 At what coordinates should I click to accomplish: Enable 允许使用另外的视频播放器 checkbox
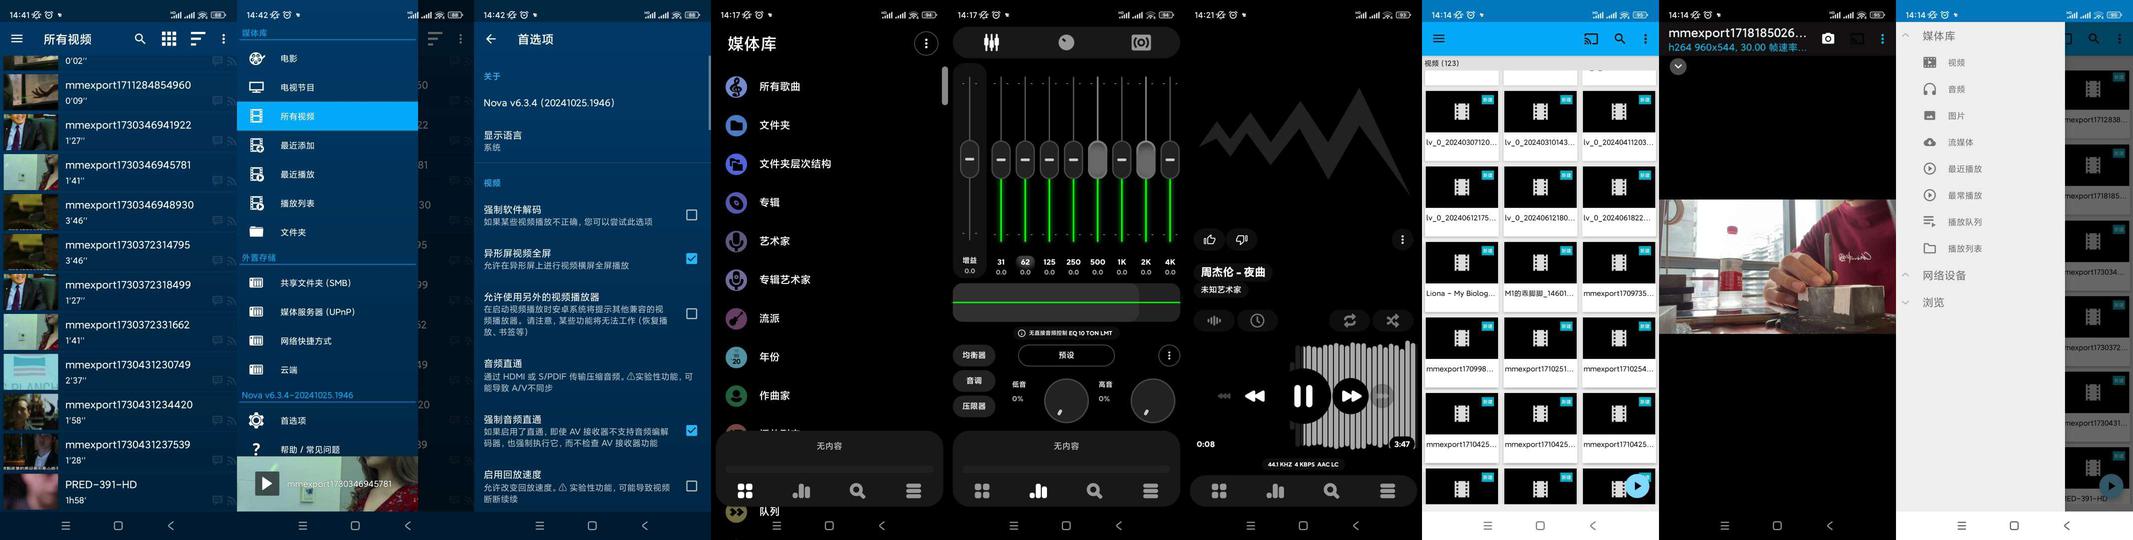(x=691, y=314)
